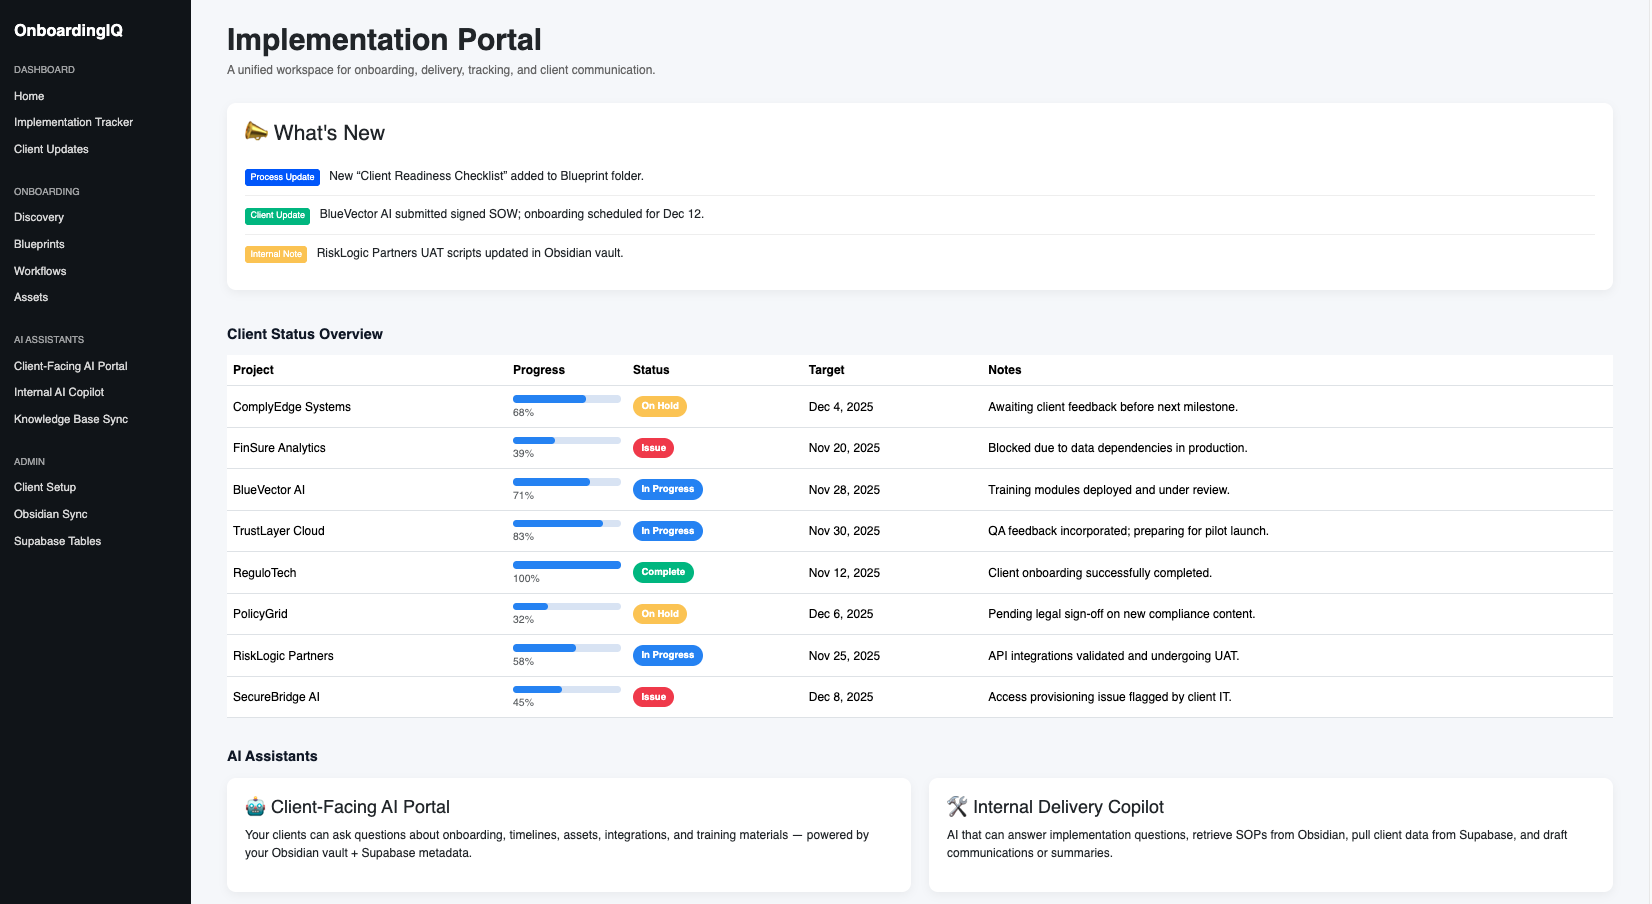Click the robot icon for Client-Facing AI Portal
The height and width of the screenshot is (904, 1652).
(x=256, y=807)
